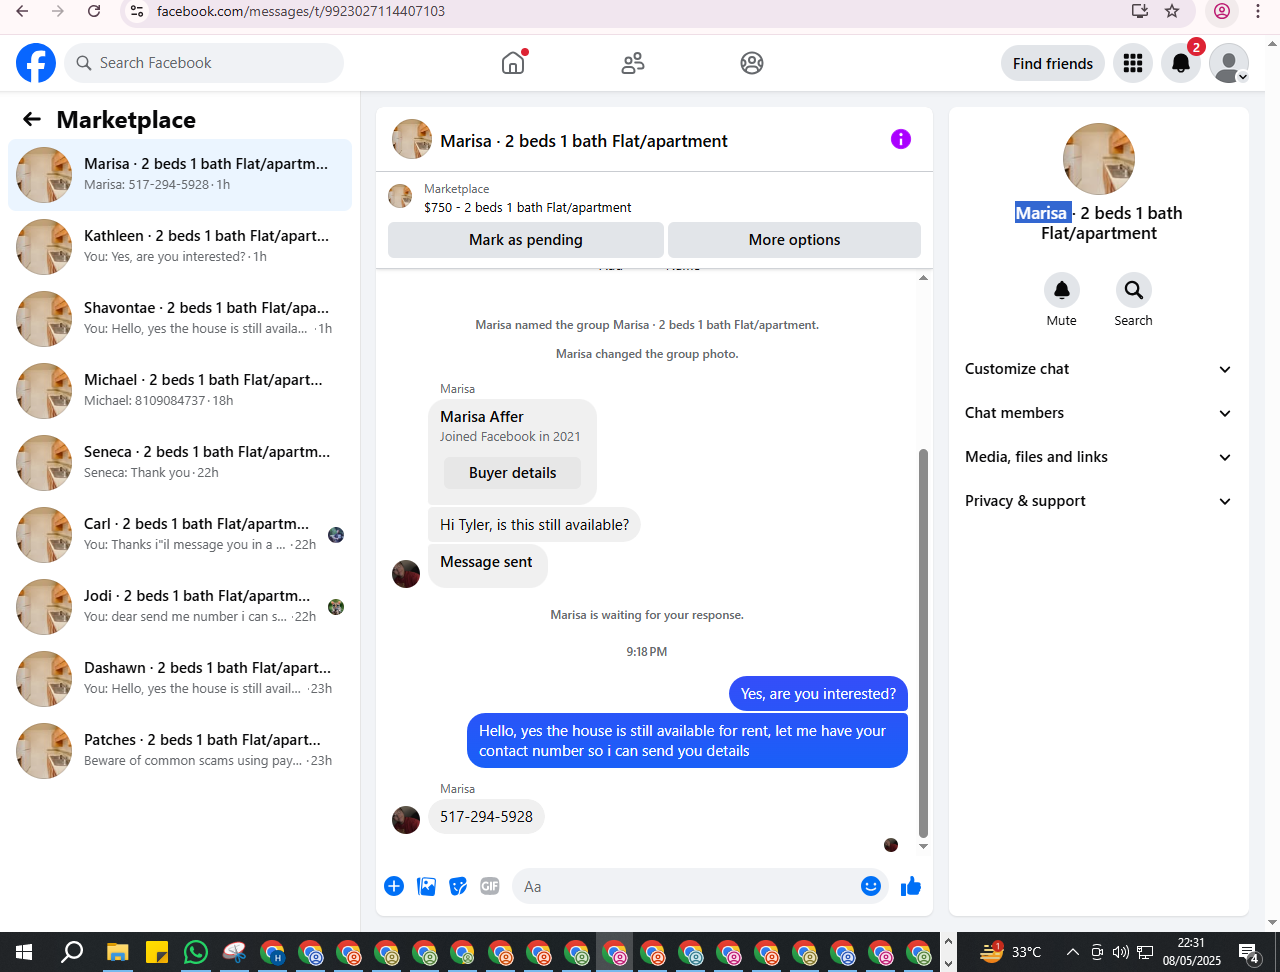Image resolution: width=1280 pixels, height=972 pixels.
Task: Open Jodi conversation in list
Action: pyautogui.click(x=180, y=607)
